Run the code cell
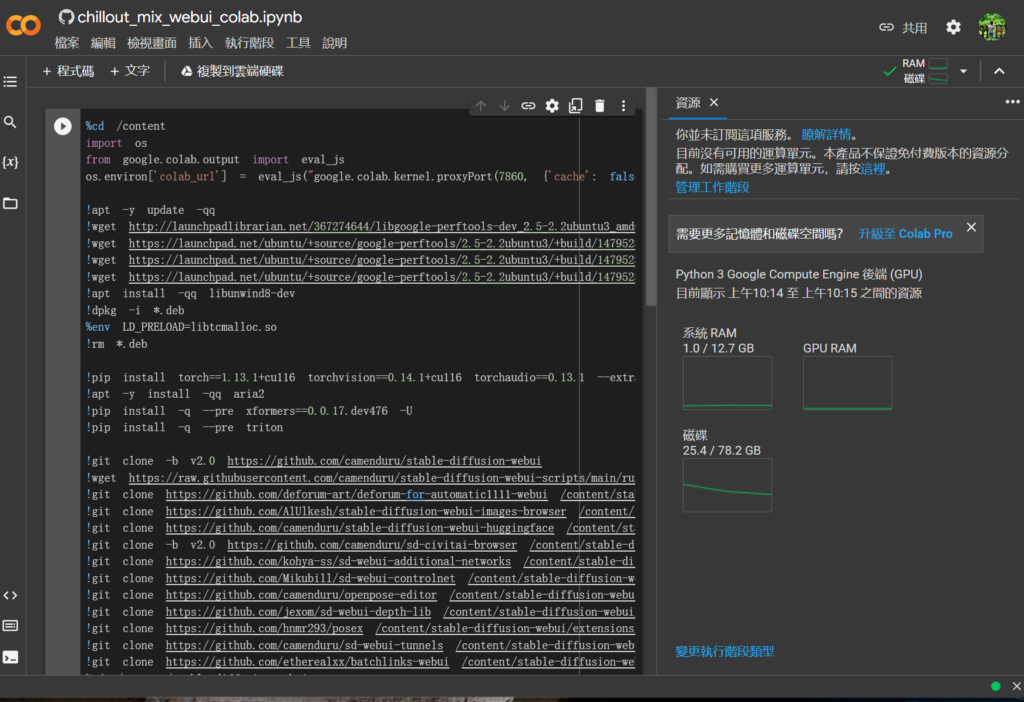Viewport: 1024px width, 702px height. point(62,126)
